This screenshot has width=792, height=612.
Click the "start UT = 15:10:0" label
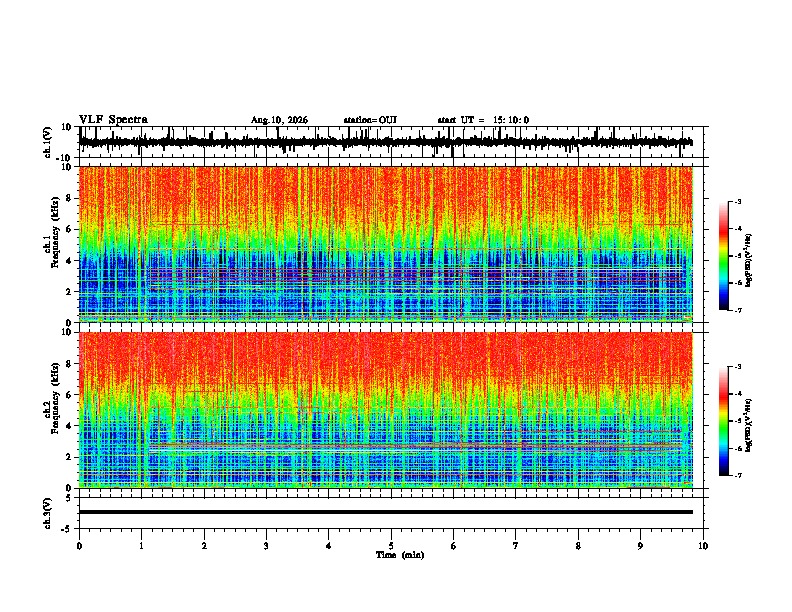(483, 120)
